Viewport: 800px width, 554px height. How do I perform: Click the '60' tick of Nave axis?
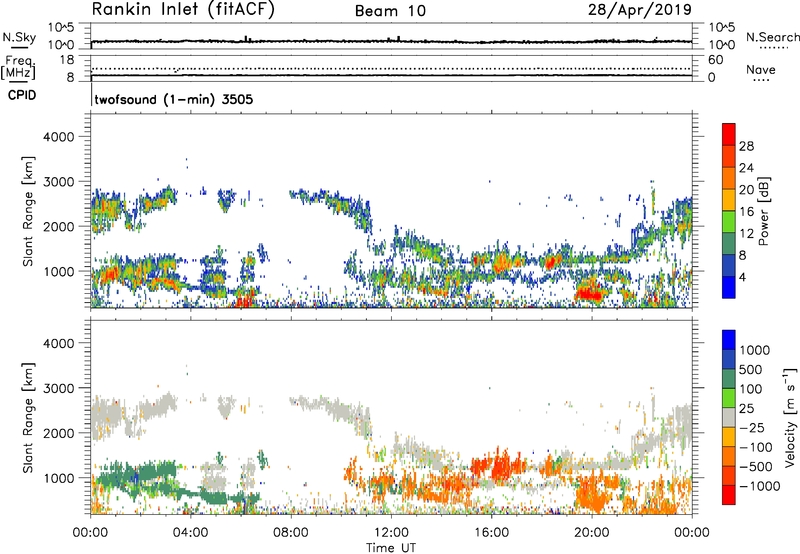click(x=715, y=60)
